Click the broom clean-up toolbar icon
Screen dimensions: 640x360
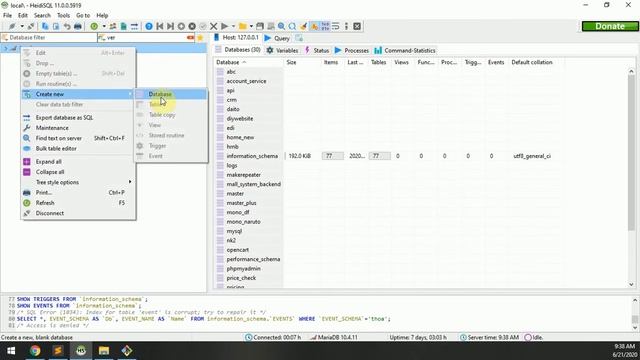[303, 26]
